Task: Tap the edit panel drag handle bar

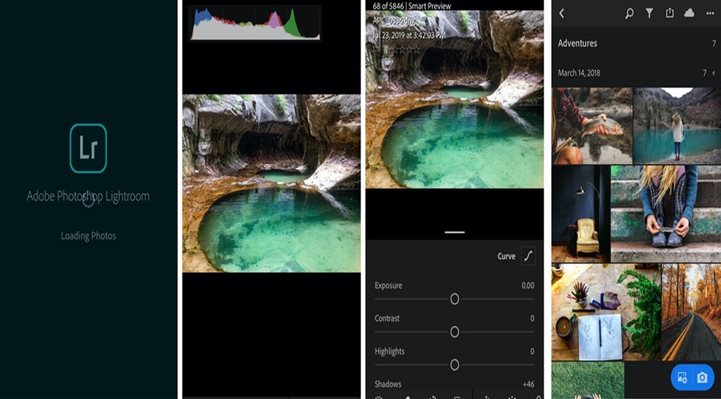Action: [455, 232]
